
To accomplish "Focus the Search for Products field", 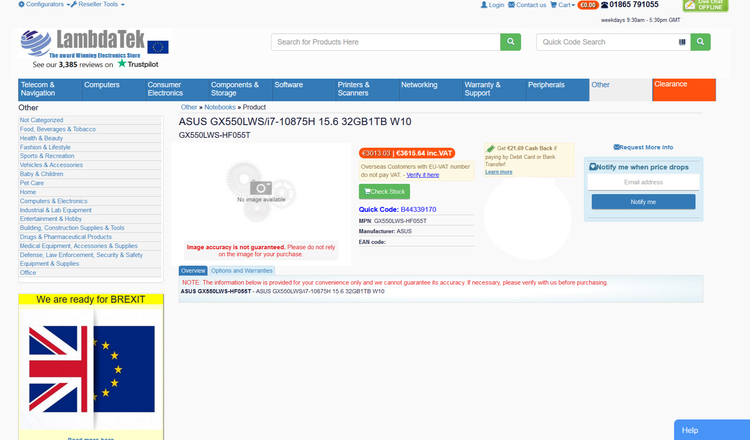I will [x=386, y=42].
